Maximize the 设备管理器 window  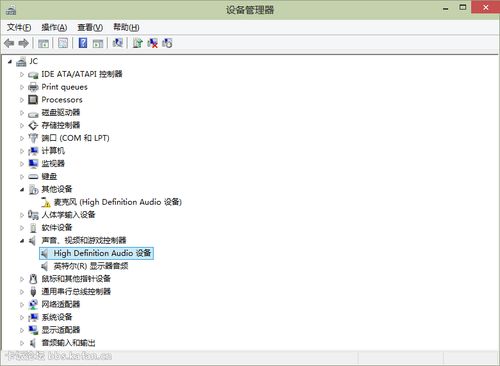[463, 7]
